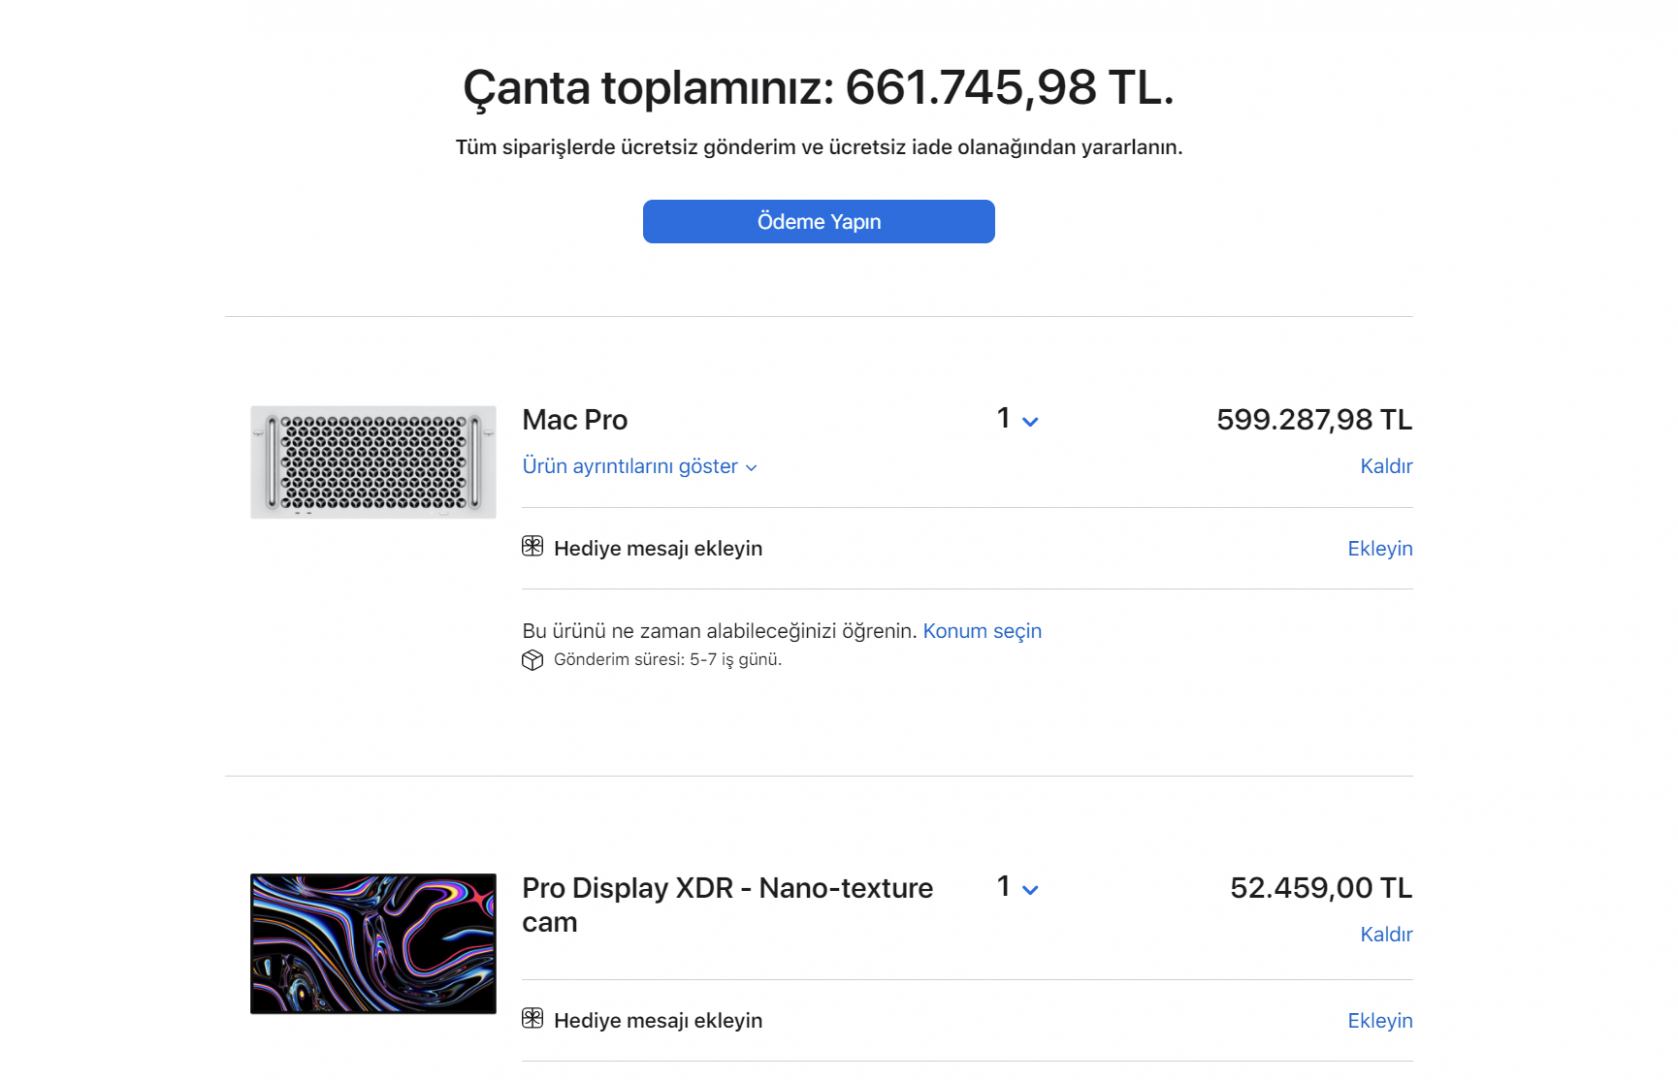Viewport: 1678px width, 1080px height.
Task: Select Mac Pro's Hediye mesajı ekleyin label
Action: coord(658,548)
